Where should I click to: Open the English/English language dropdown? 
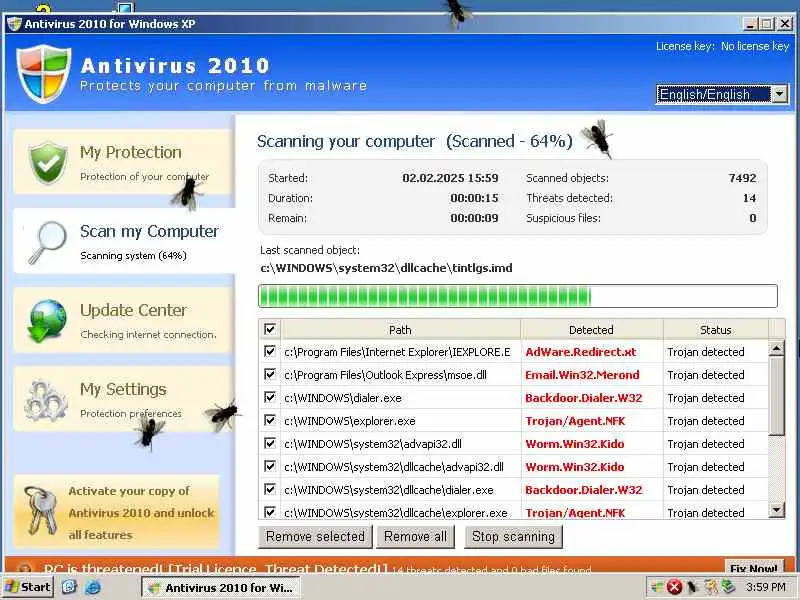point(722,94)
